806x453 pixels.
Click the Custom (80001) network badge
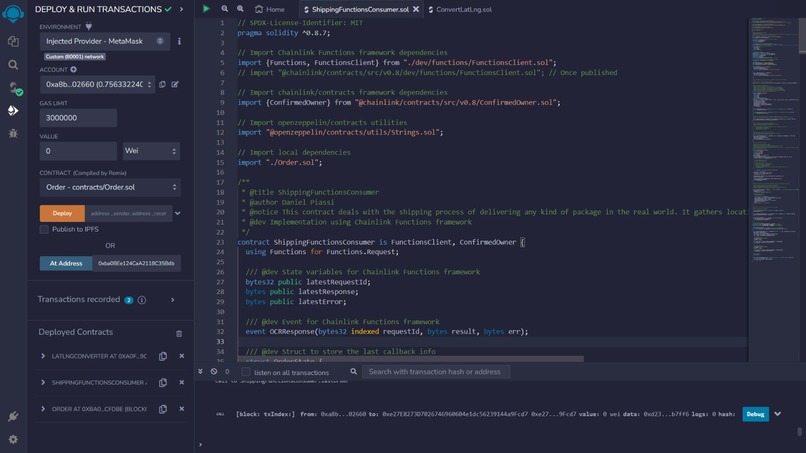(x=75, y=57)
